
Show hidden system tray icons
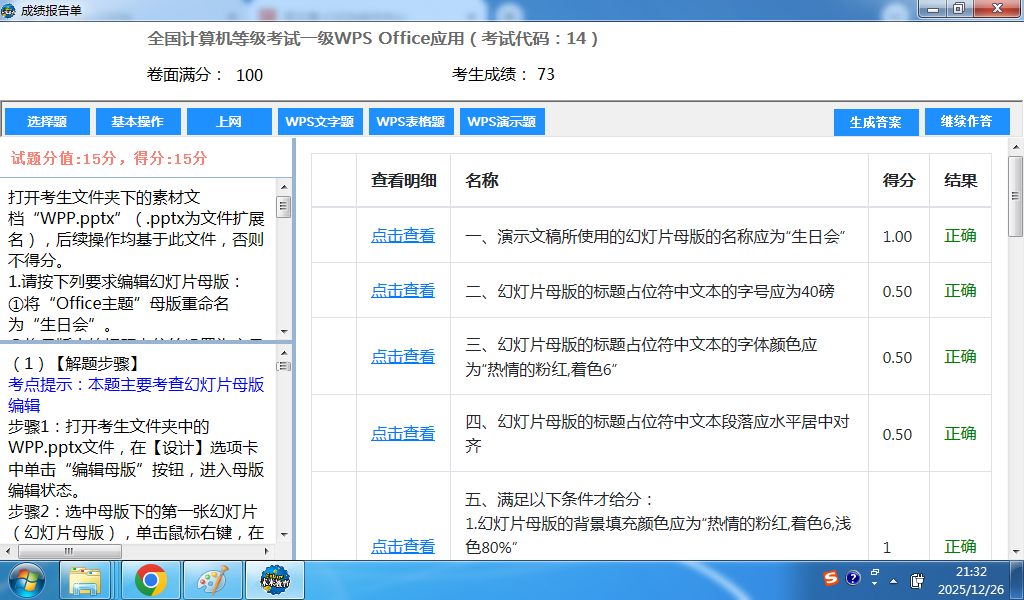click(x=893, y=581)
